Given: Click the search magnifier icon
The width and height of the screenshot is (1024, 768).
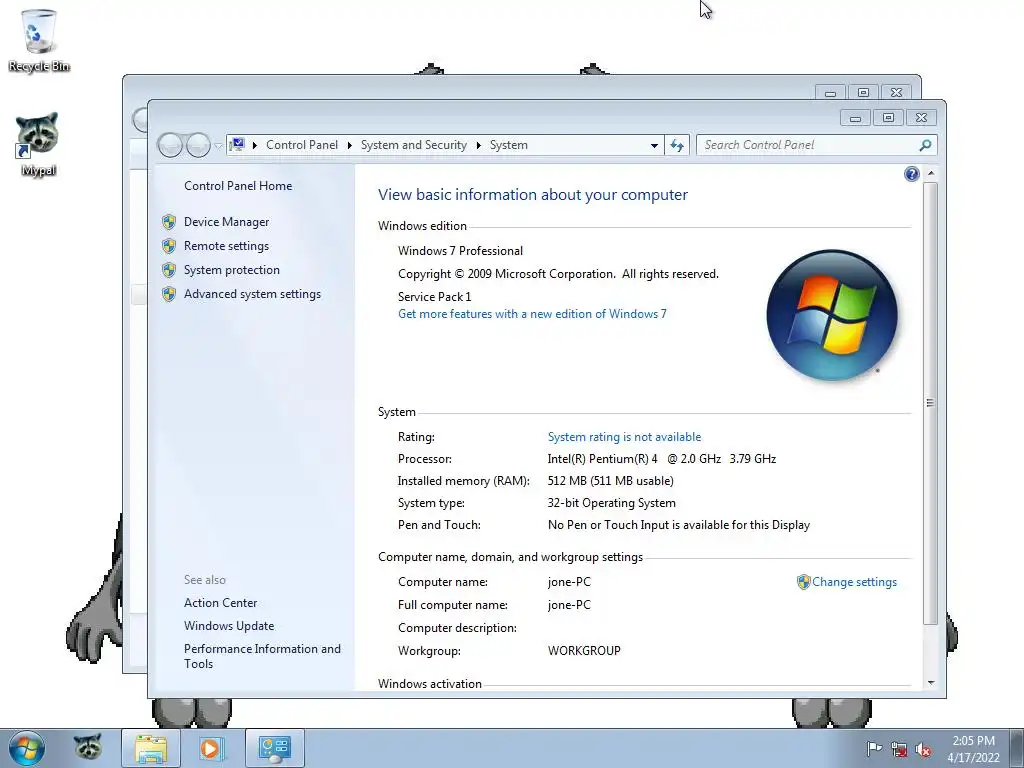Looking at the screenshot, I should 925,145.
